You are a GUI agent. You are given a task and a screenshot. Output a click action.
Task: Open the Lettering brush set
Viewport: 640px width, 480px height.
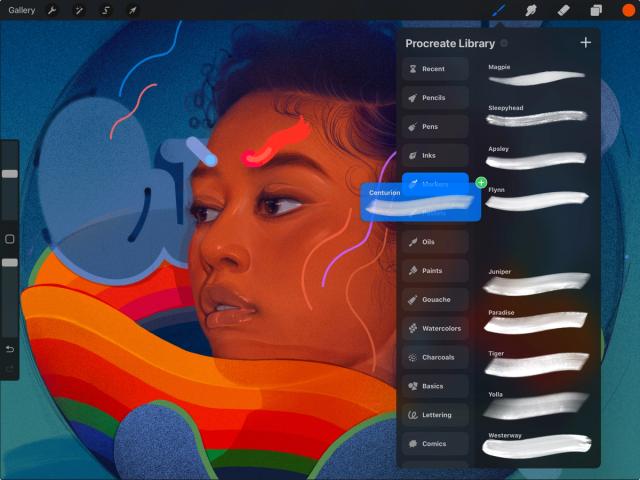click(435, 415)
